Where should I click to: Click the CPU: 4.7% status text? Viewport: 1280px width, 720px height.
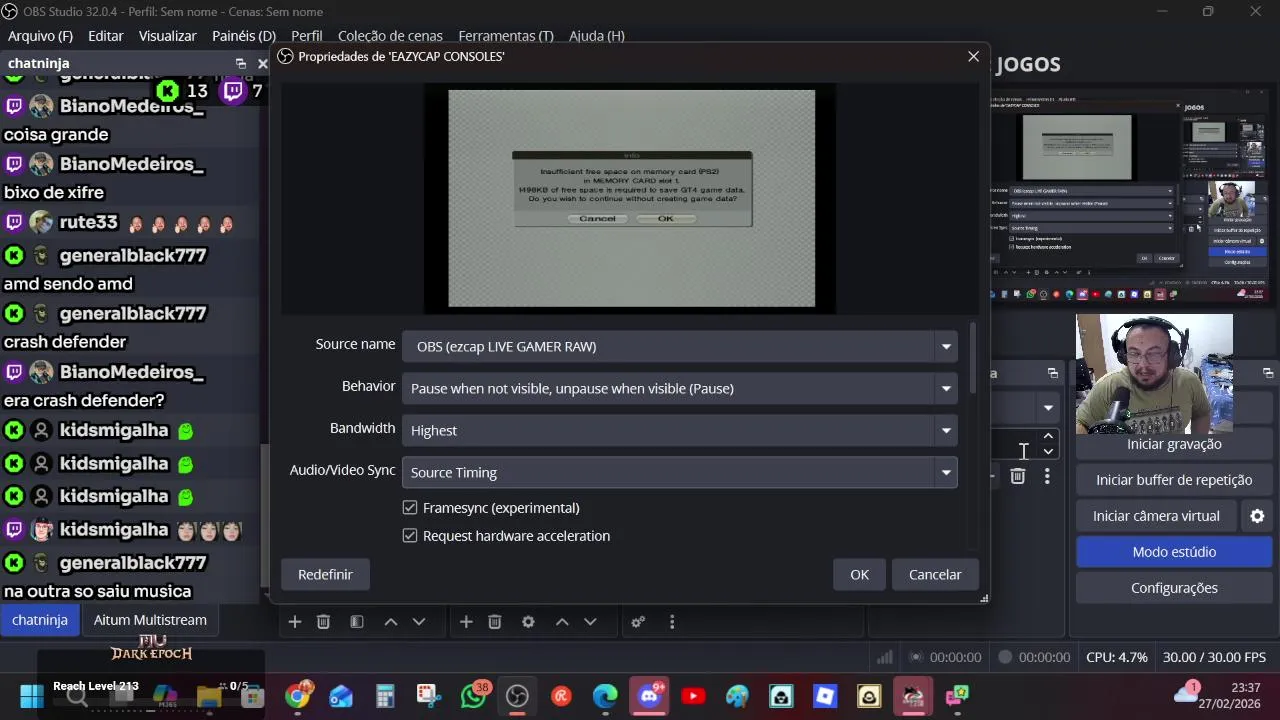[x=1117, y=657]
